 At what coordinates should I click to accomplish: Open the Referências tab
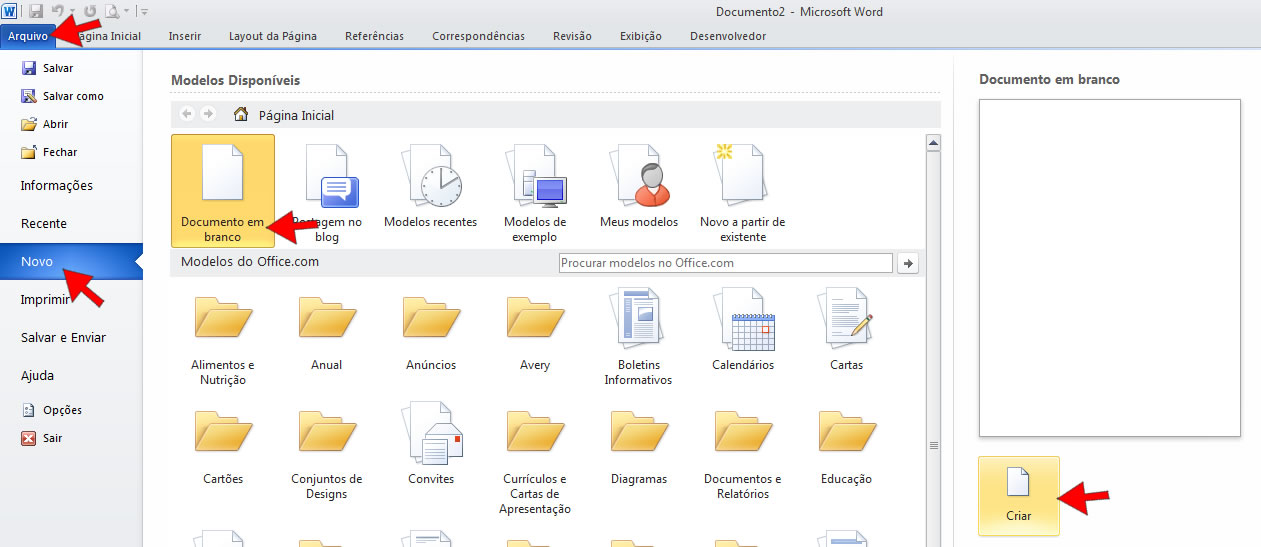point(374,36)
